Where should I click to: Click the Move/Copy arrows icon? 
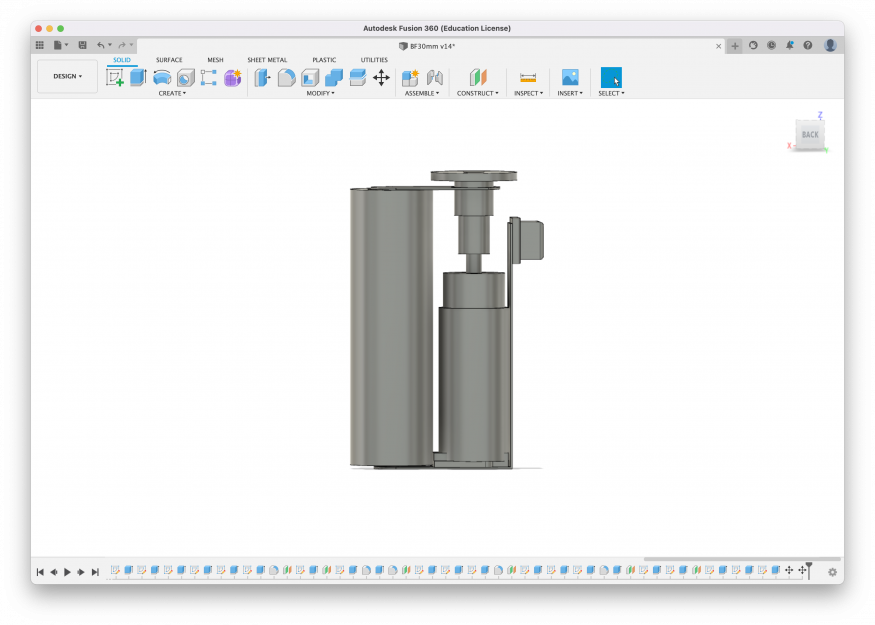pyautogui.click(x=381, y=77)
